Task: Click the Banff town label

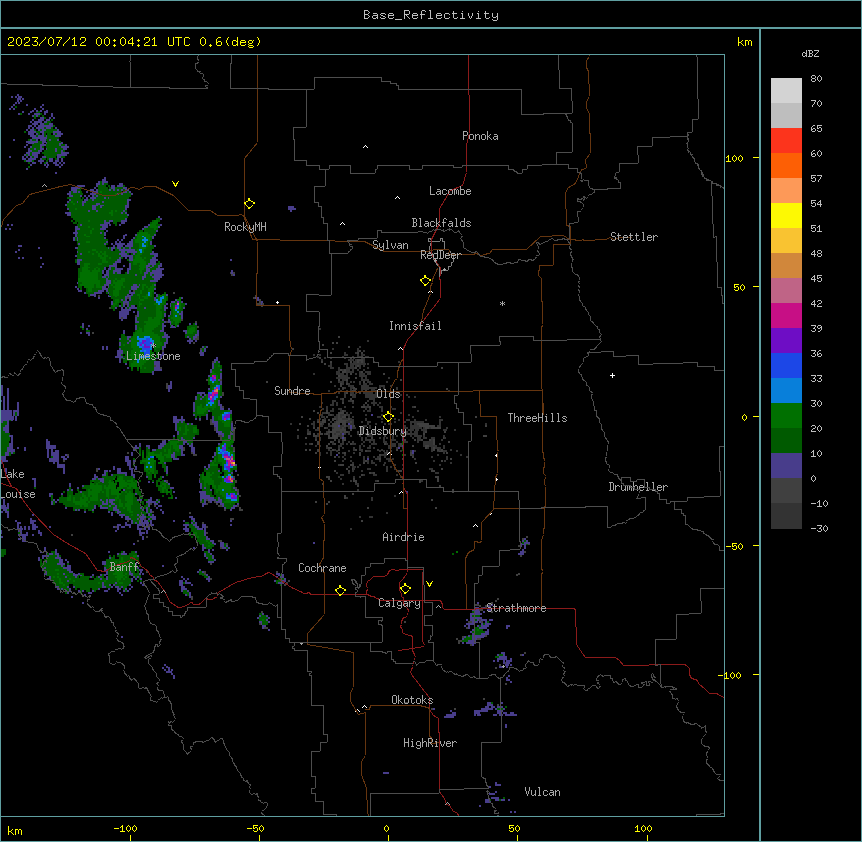Action: (124, 567)
